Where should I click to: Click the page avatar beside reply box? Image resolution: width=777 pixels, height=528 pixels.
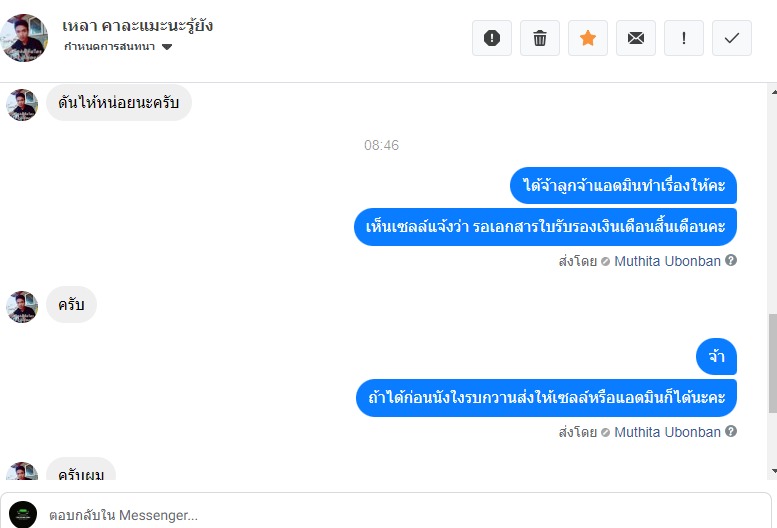[x=23, y=515]
